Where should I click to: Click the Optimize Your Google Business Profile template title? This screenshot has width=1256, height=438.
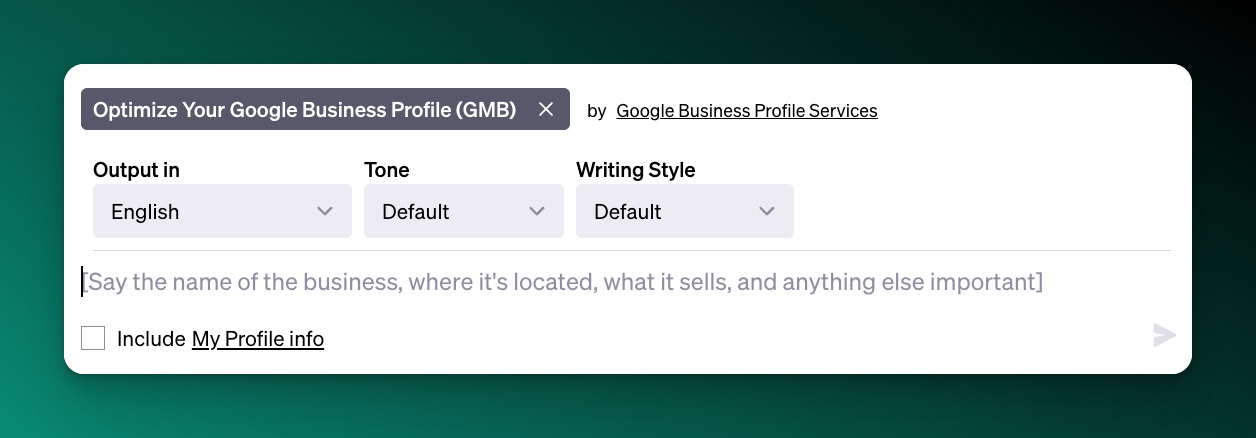[x=305, y=110]
